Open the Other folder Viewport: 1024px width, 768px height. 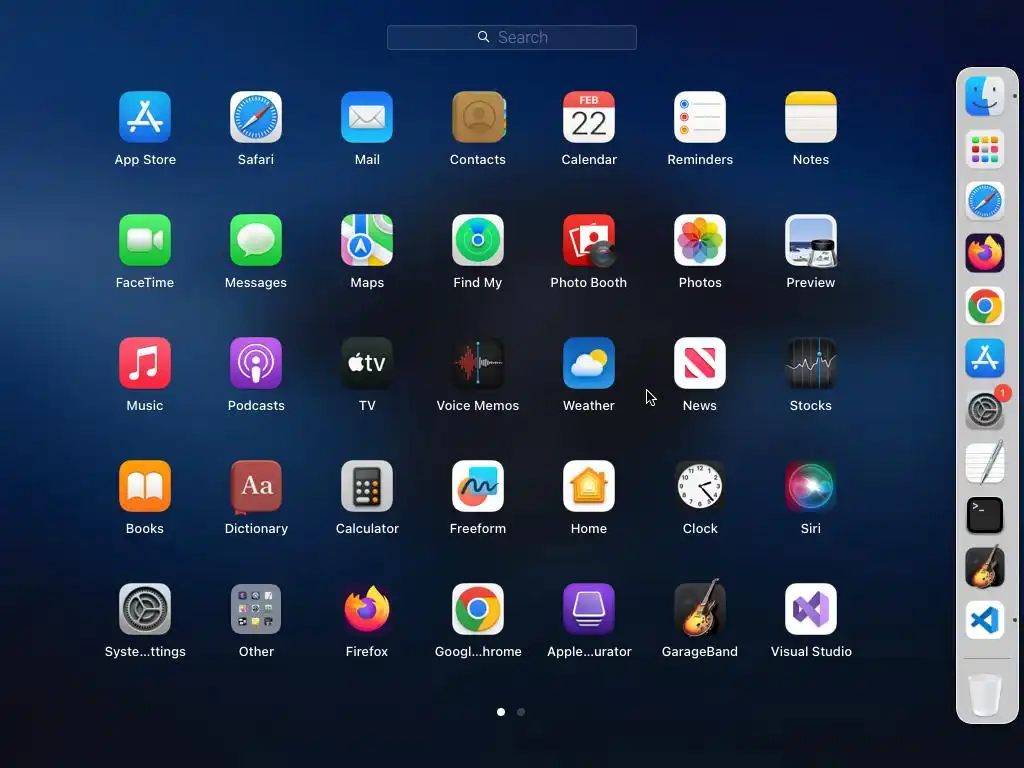point(256,609)
